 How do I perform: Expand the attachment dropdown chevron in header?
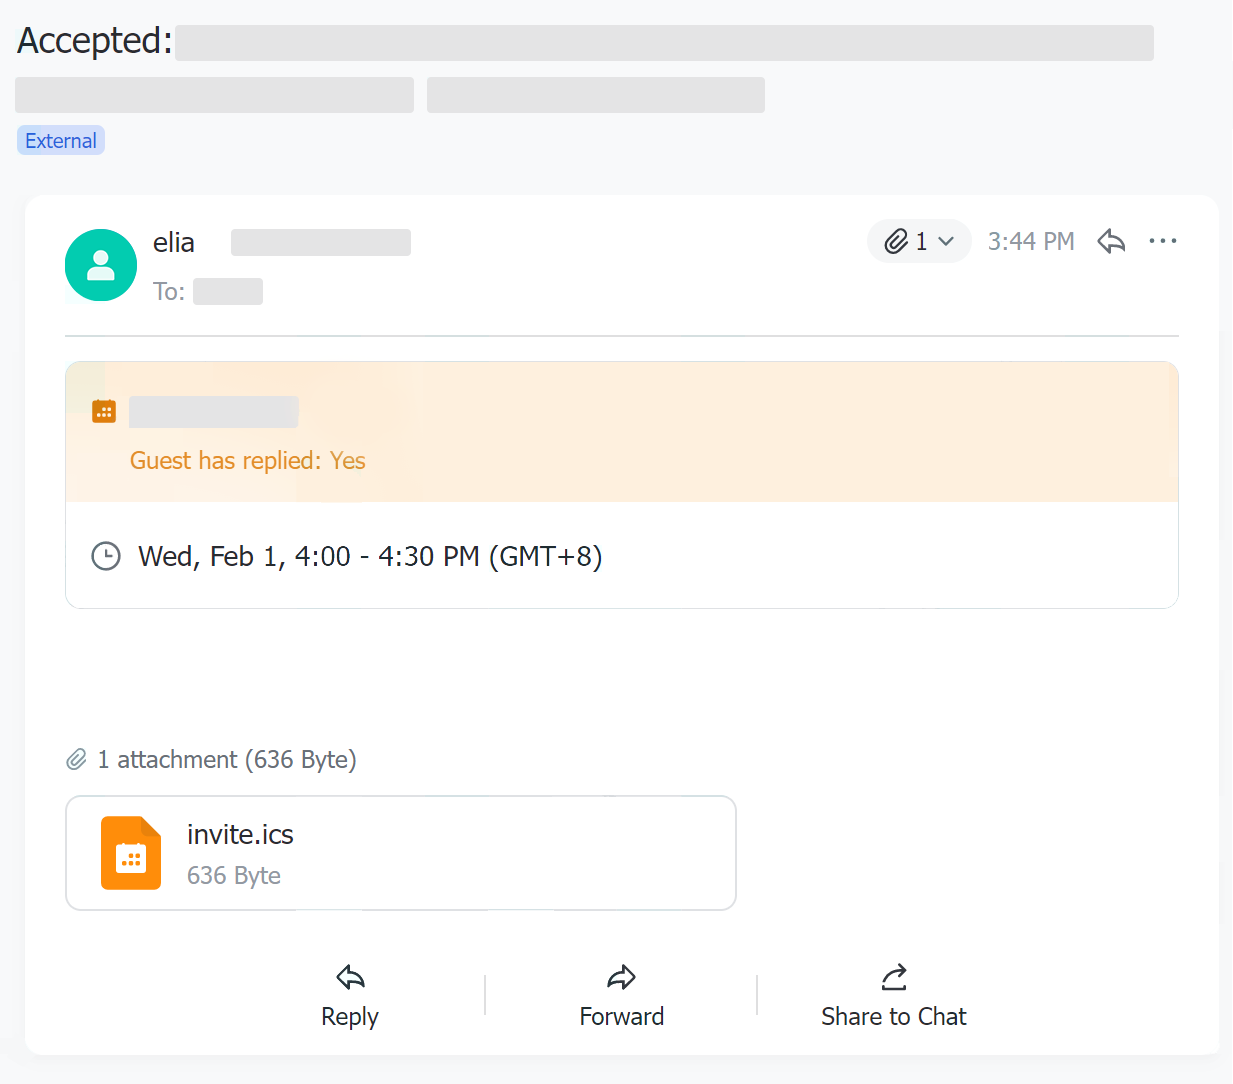945,241
